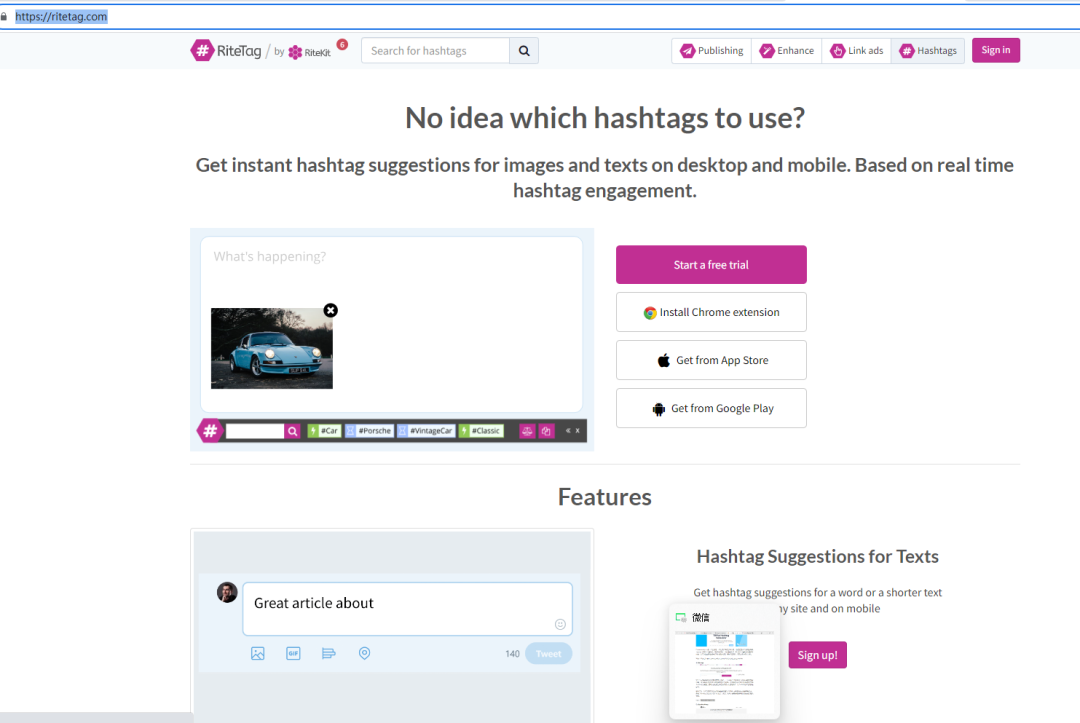The width and height of the screenshot is (1080, 723).
Task: Open the emoji picker smiley icon
Action: click(560, 624)
